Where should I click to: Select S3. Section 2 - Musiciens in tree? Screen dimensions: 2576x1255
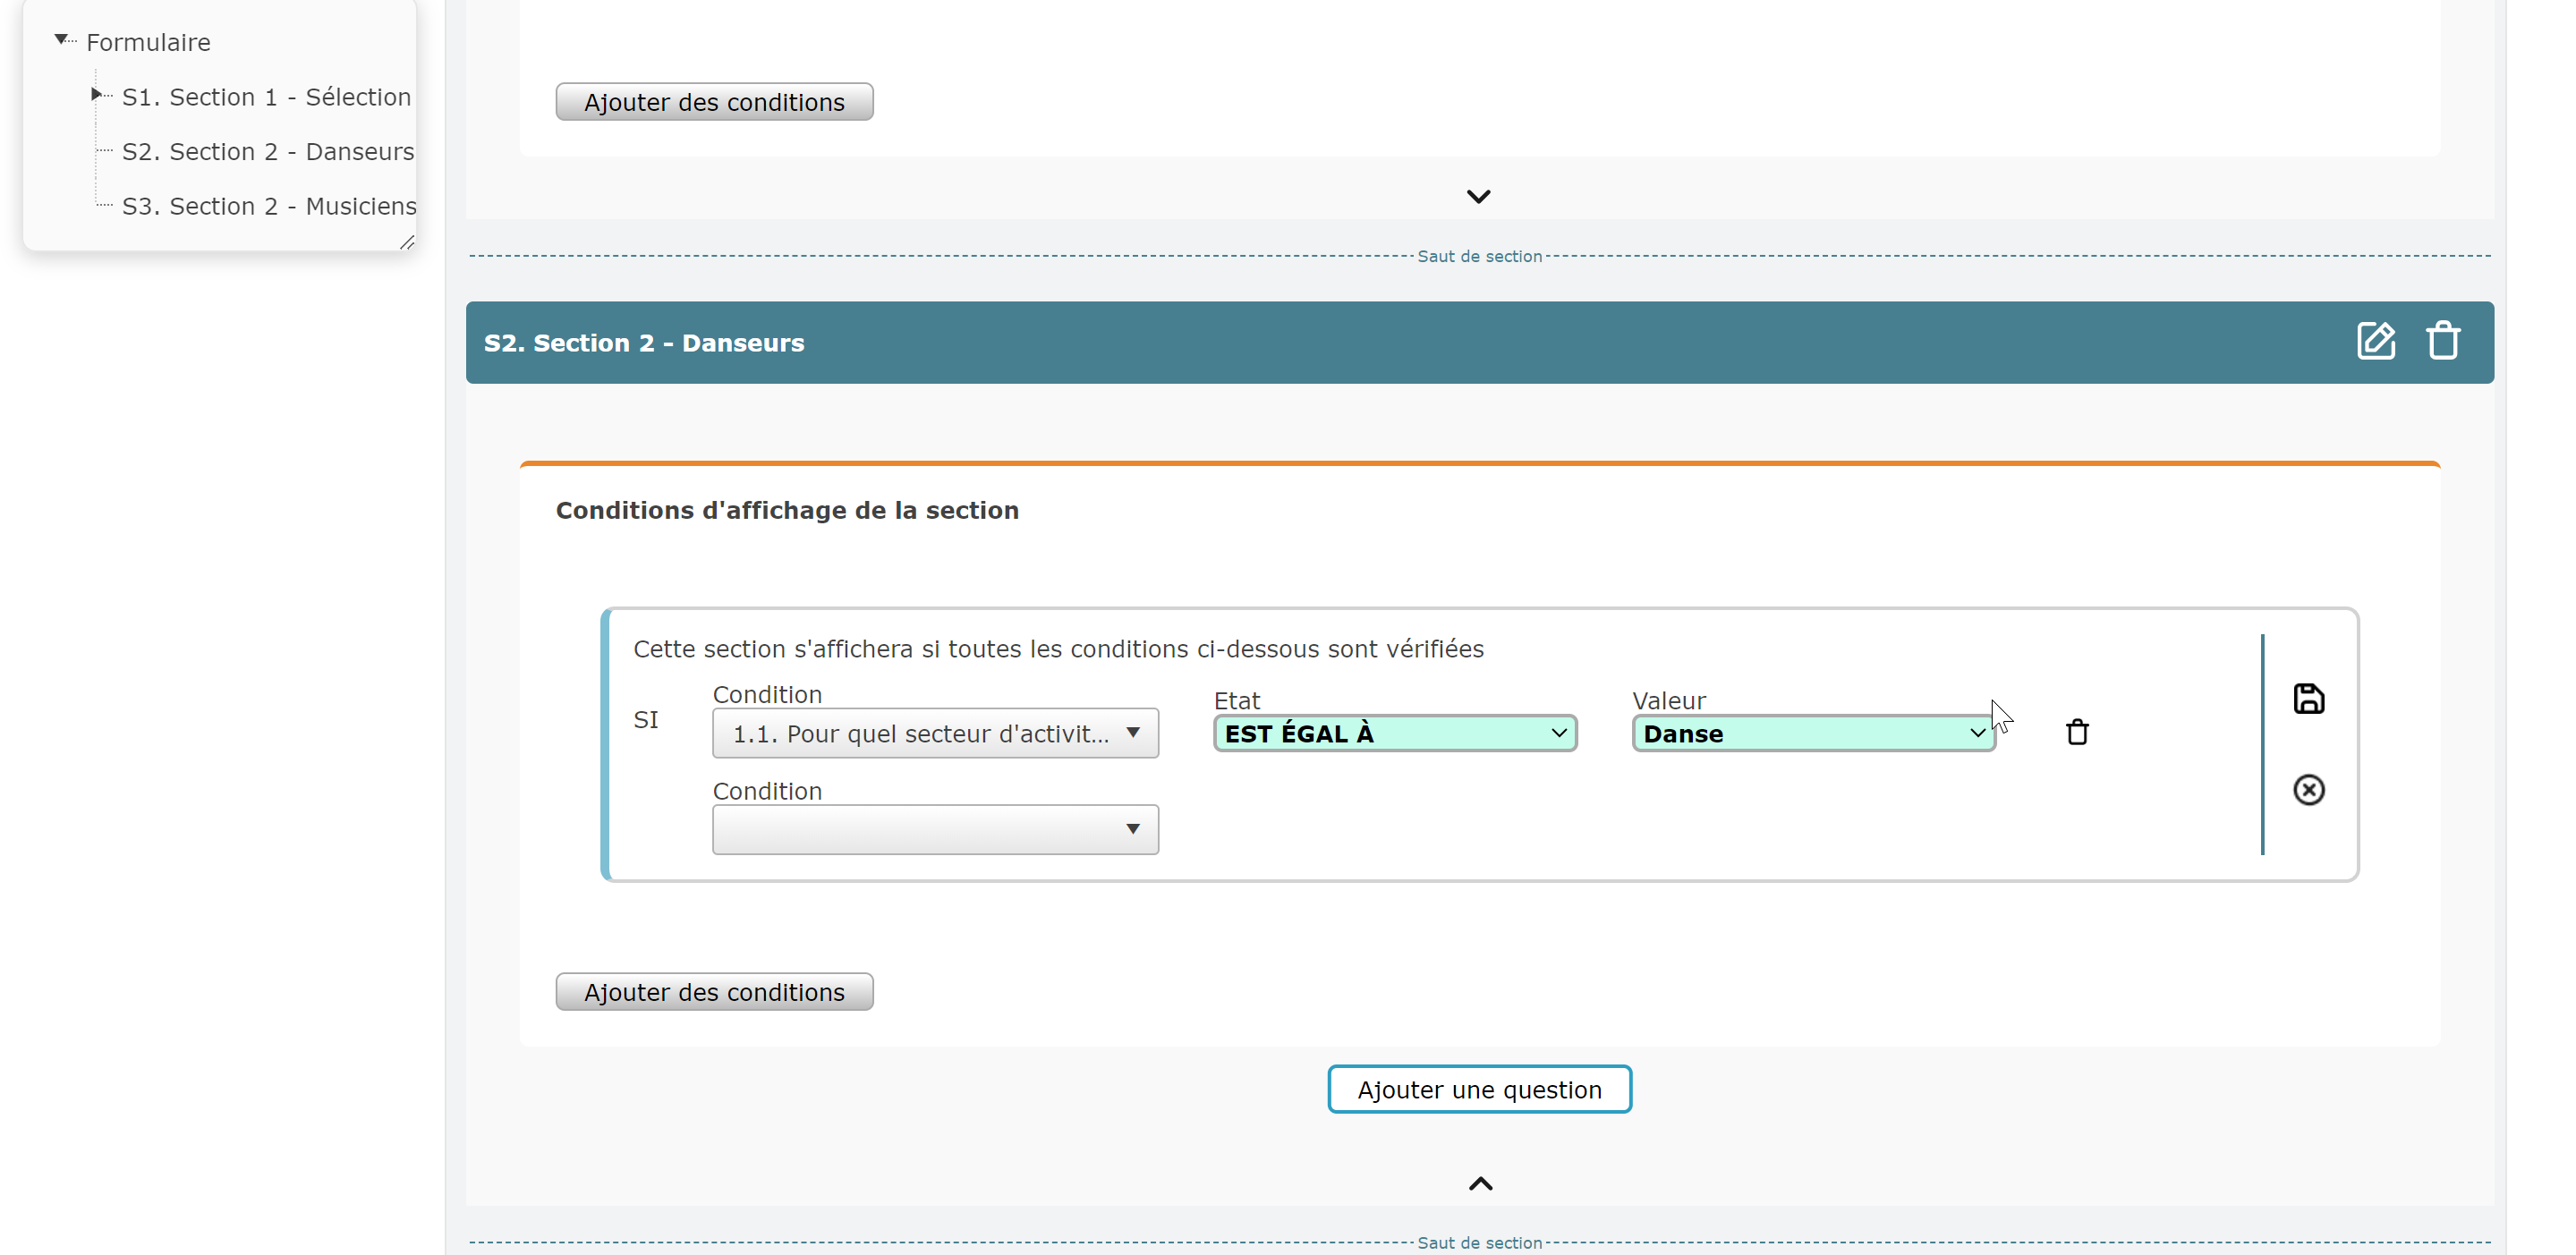tap(269, 206)
